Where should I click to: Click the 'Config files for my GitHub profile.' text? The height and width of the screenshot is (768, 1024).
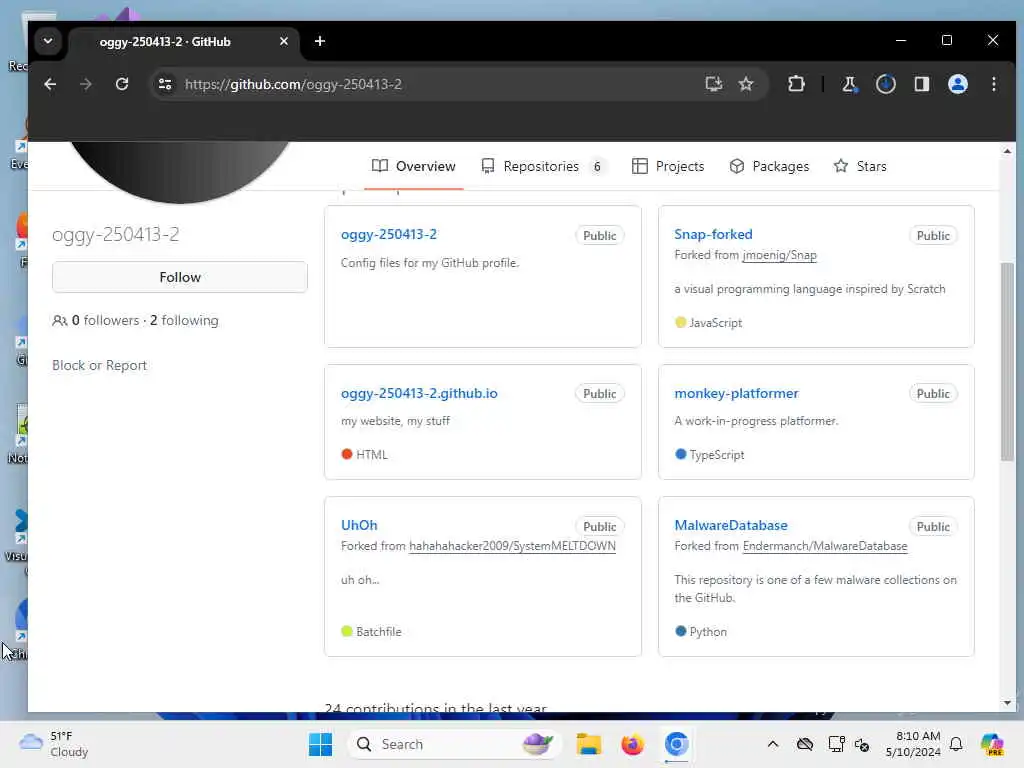(x=430, y=263)
